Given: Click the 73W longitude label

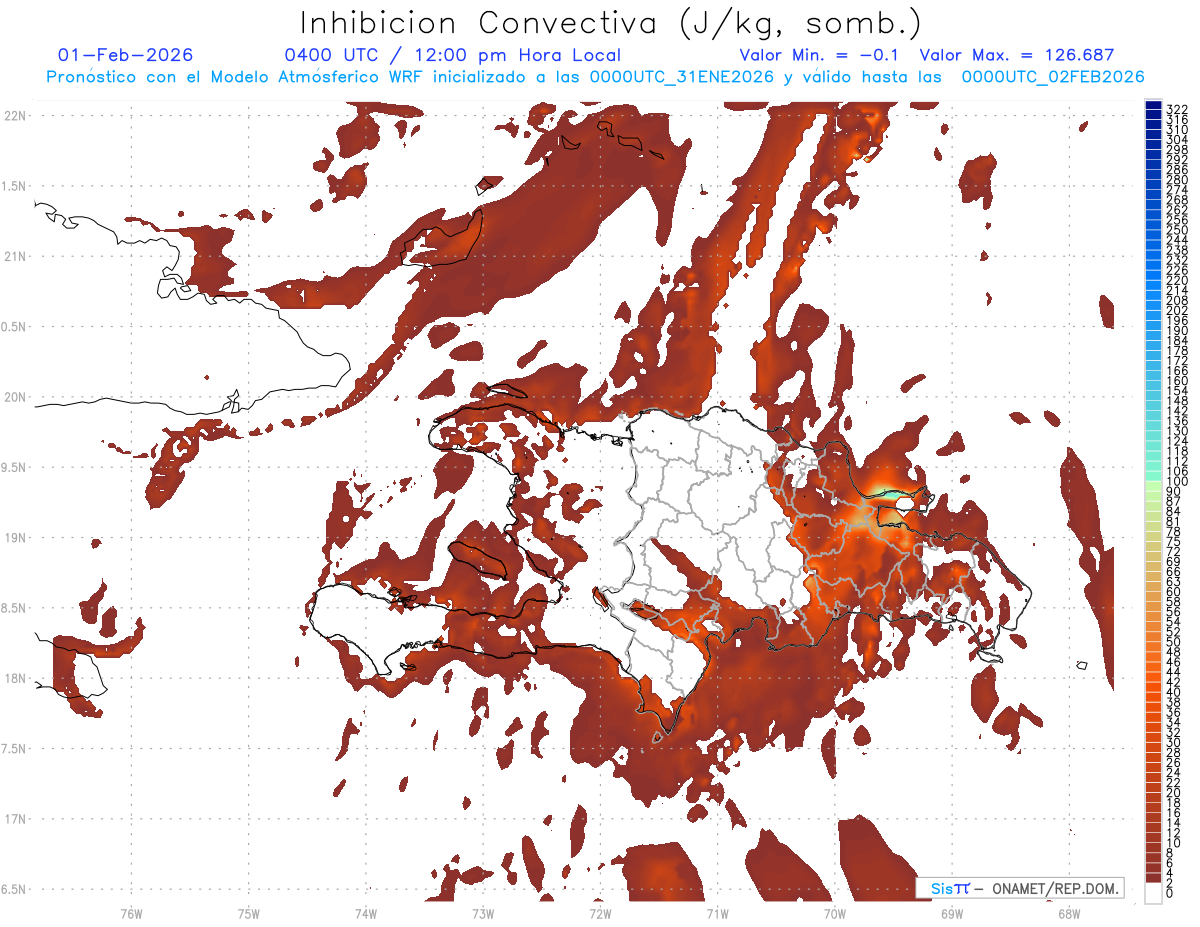Looking at the screenshot, I should (x=483, y=913).
